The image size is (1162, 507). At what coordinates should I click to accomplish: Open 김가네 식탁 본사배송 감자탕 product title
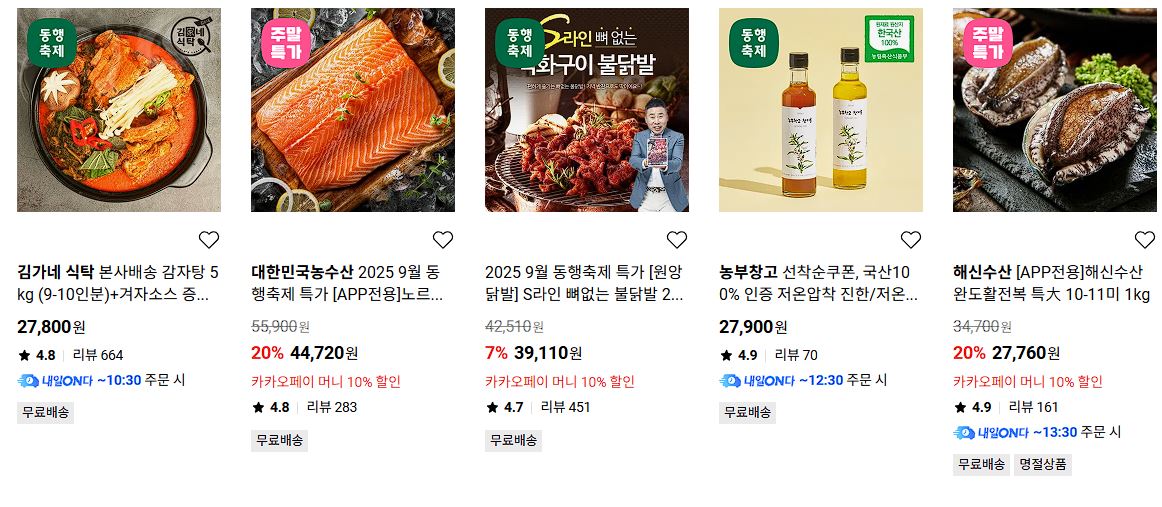coord(119,282)
